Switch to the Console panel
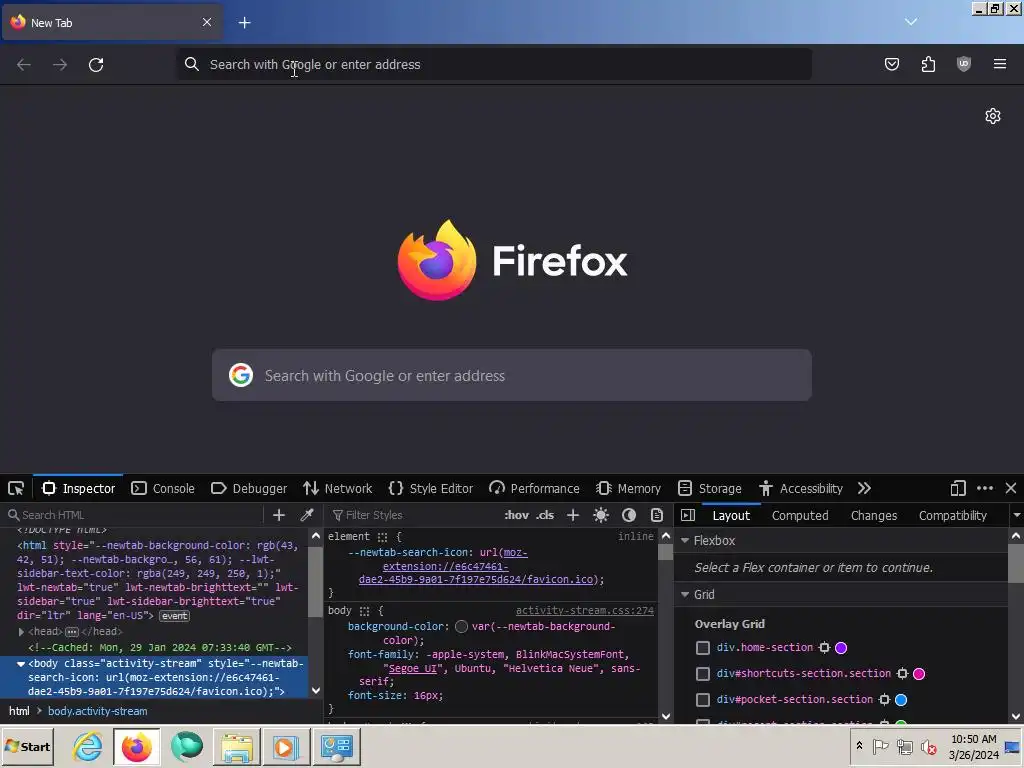This screenshot has height=768, width=1024. (x=163, y=488)
